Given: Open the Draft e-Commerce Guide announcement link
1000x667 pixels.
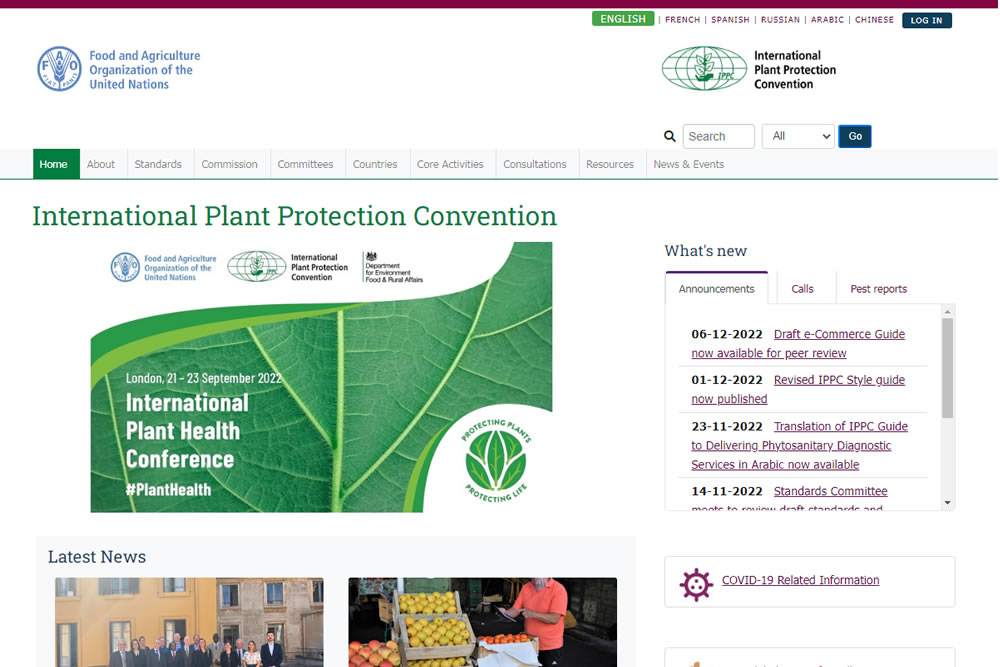Looking at the screenshot, I should click(x=838, y=334).
